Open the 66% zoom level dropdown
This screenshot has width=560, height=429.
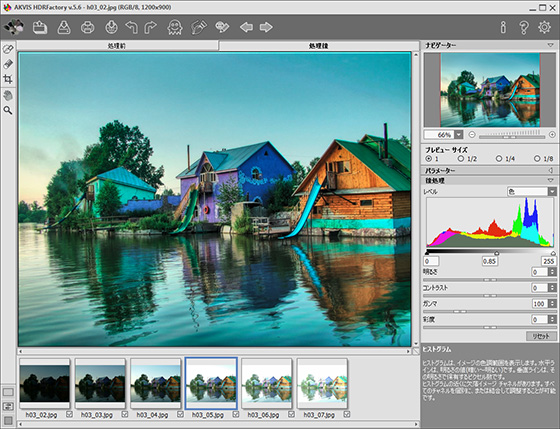click(459, 135)
